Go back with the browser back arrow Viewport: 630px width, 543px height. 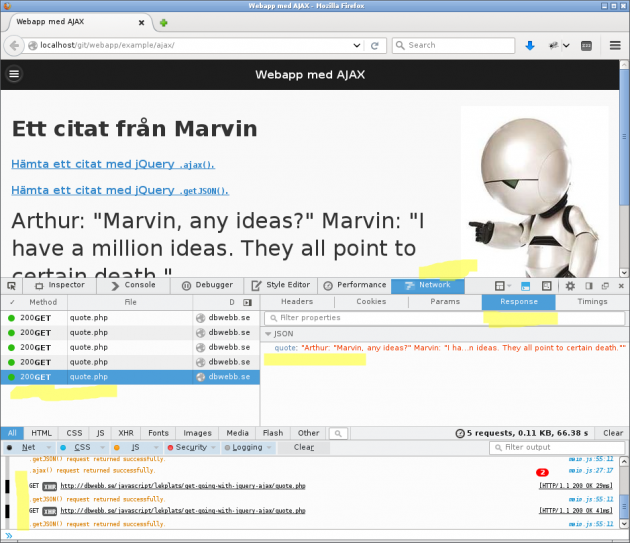[x=14, y=45]
